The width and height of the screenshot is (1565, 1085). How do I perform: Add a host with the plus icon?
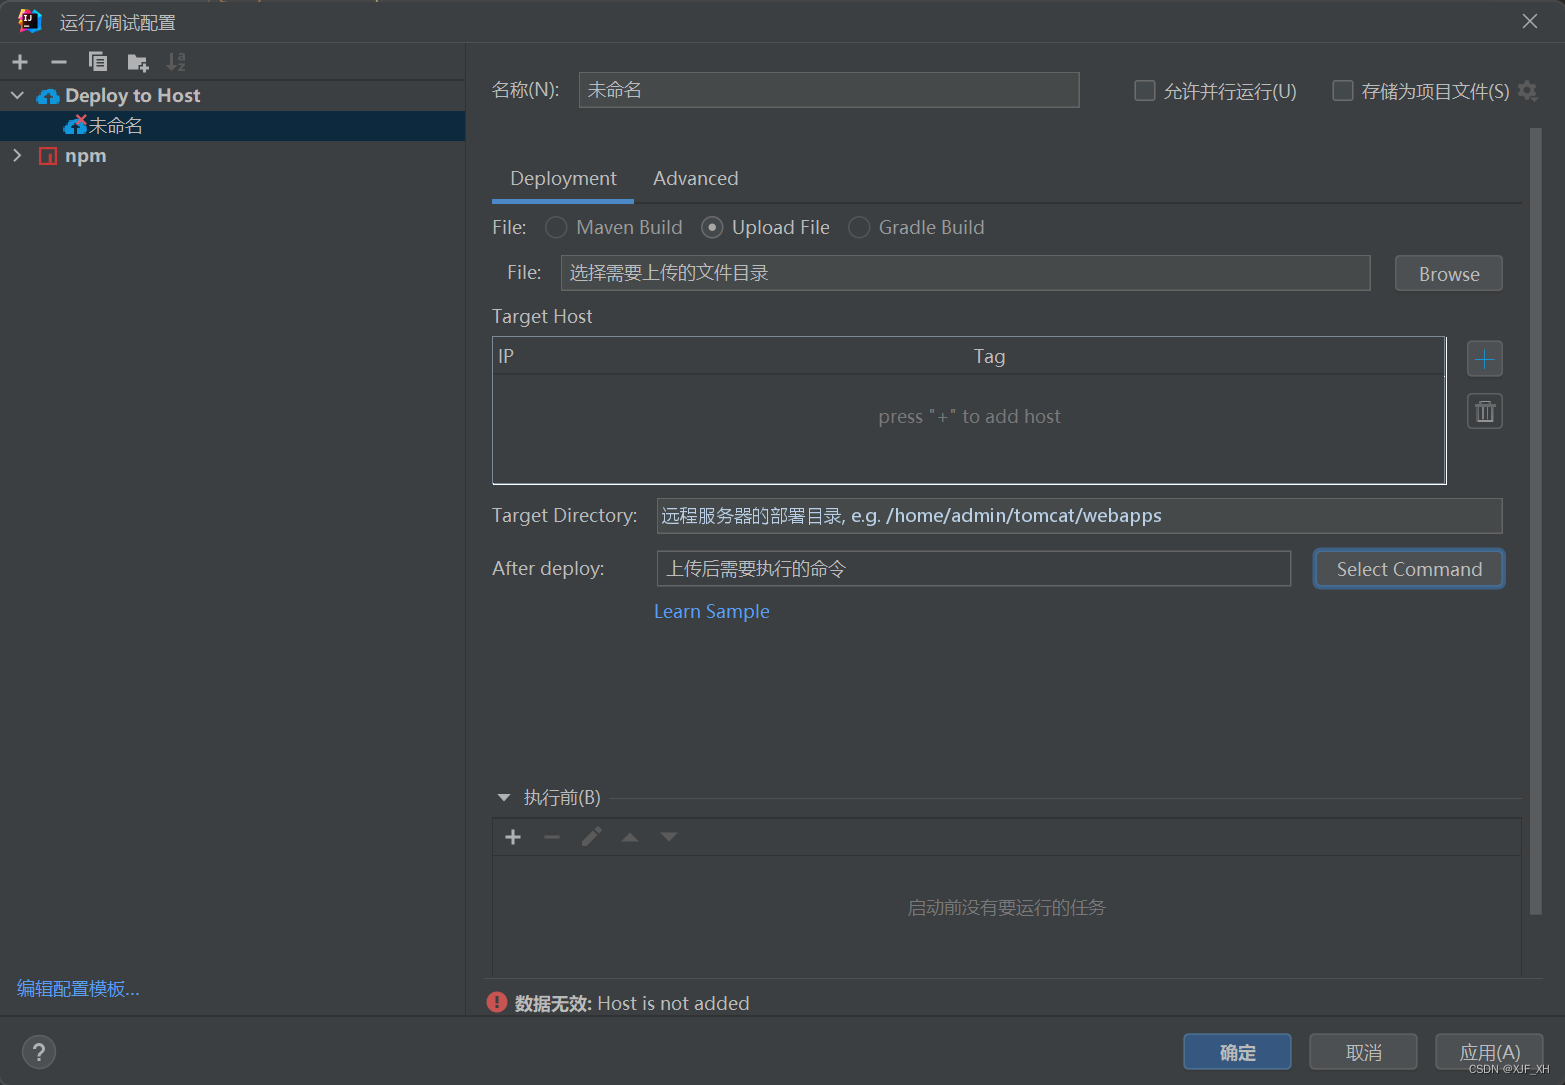pos(1484,358)
